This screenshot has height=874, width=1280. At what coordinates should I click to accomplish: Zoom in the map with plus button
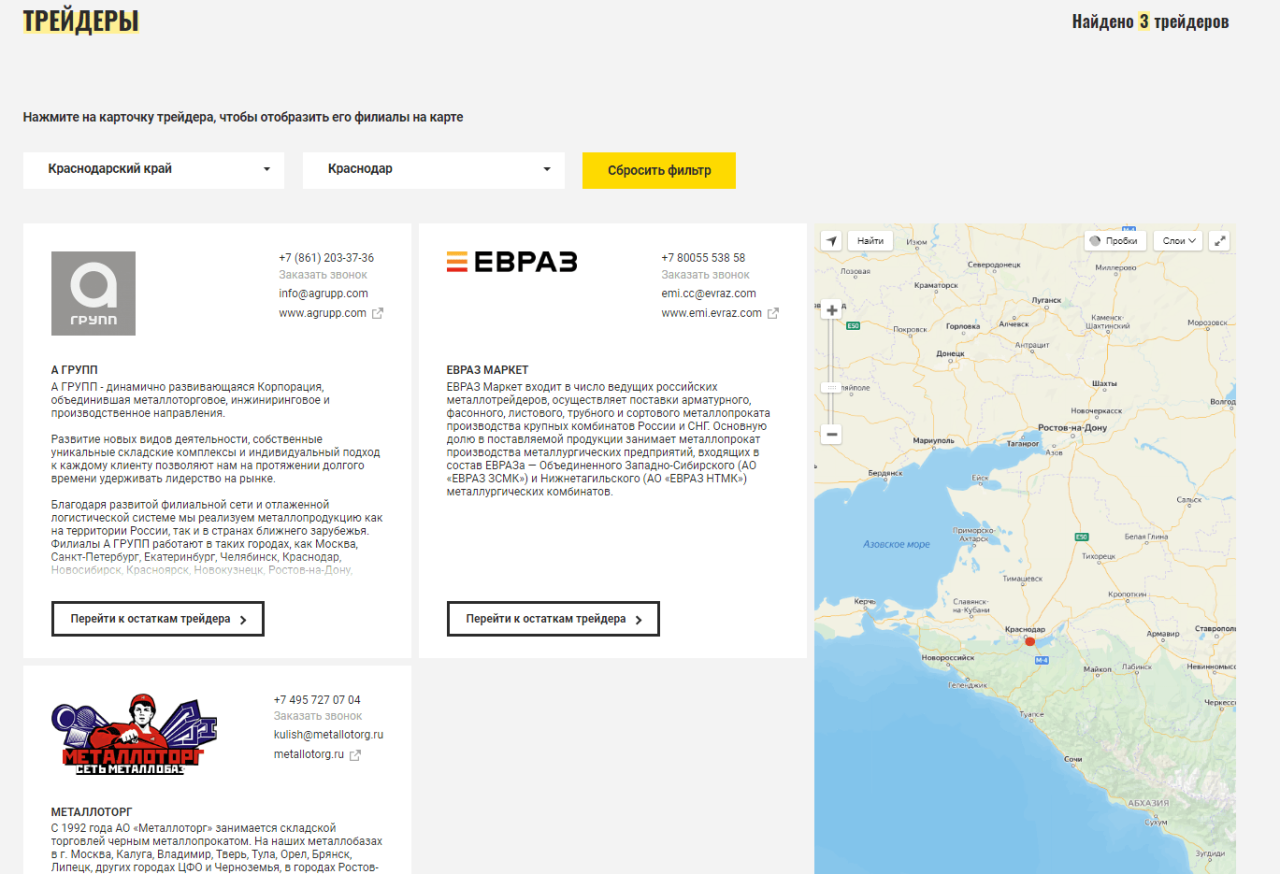[x=832, y=310]
